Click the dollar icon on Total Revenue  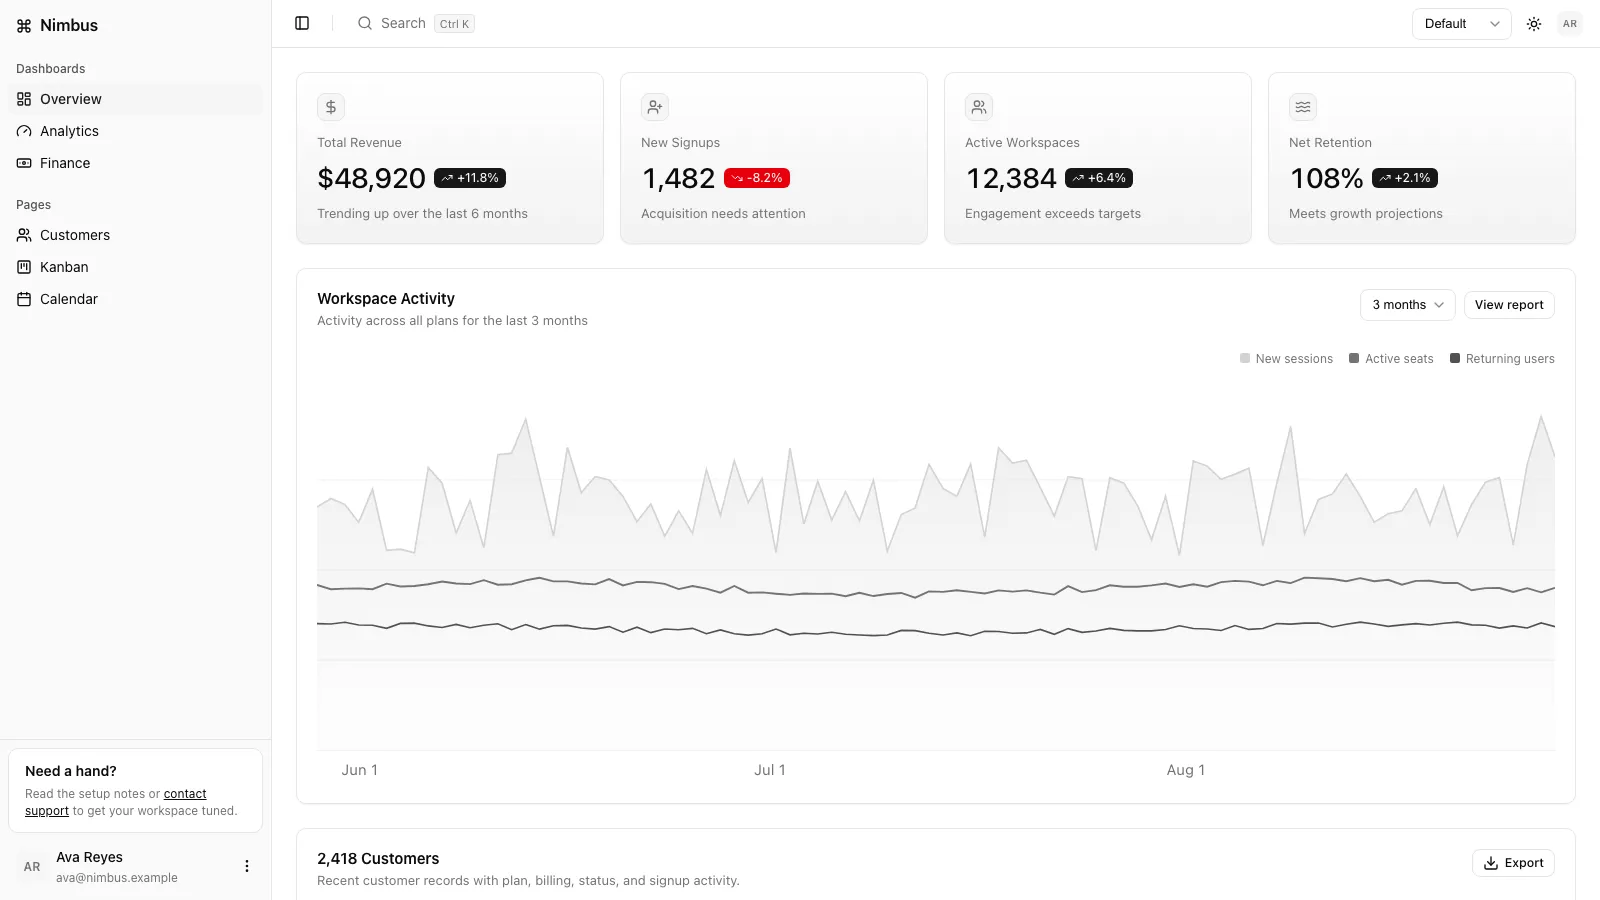(331, 107)
